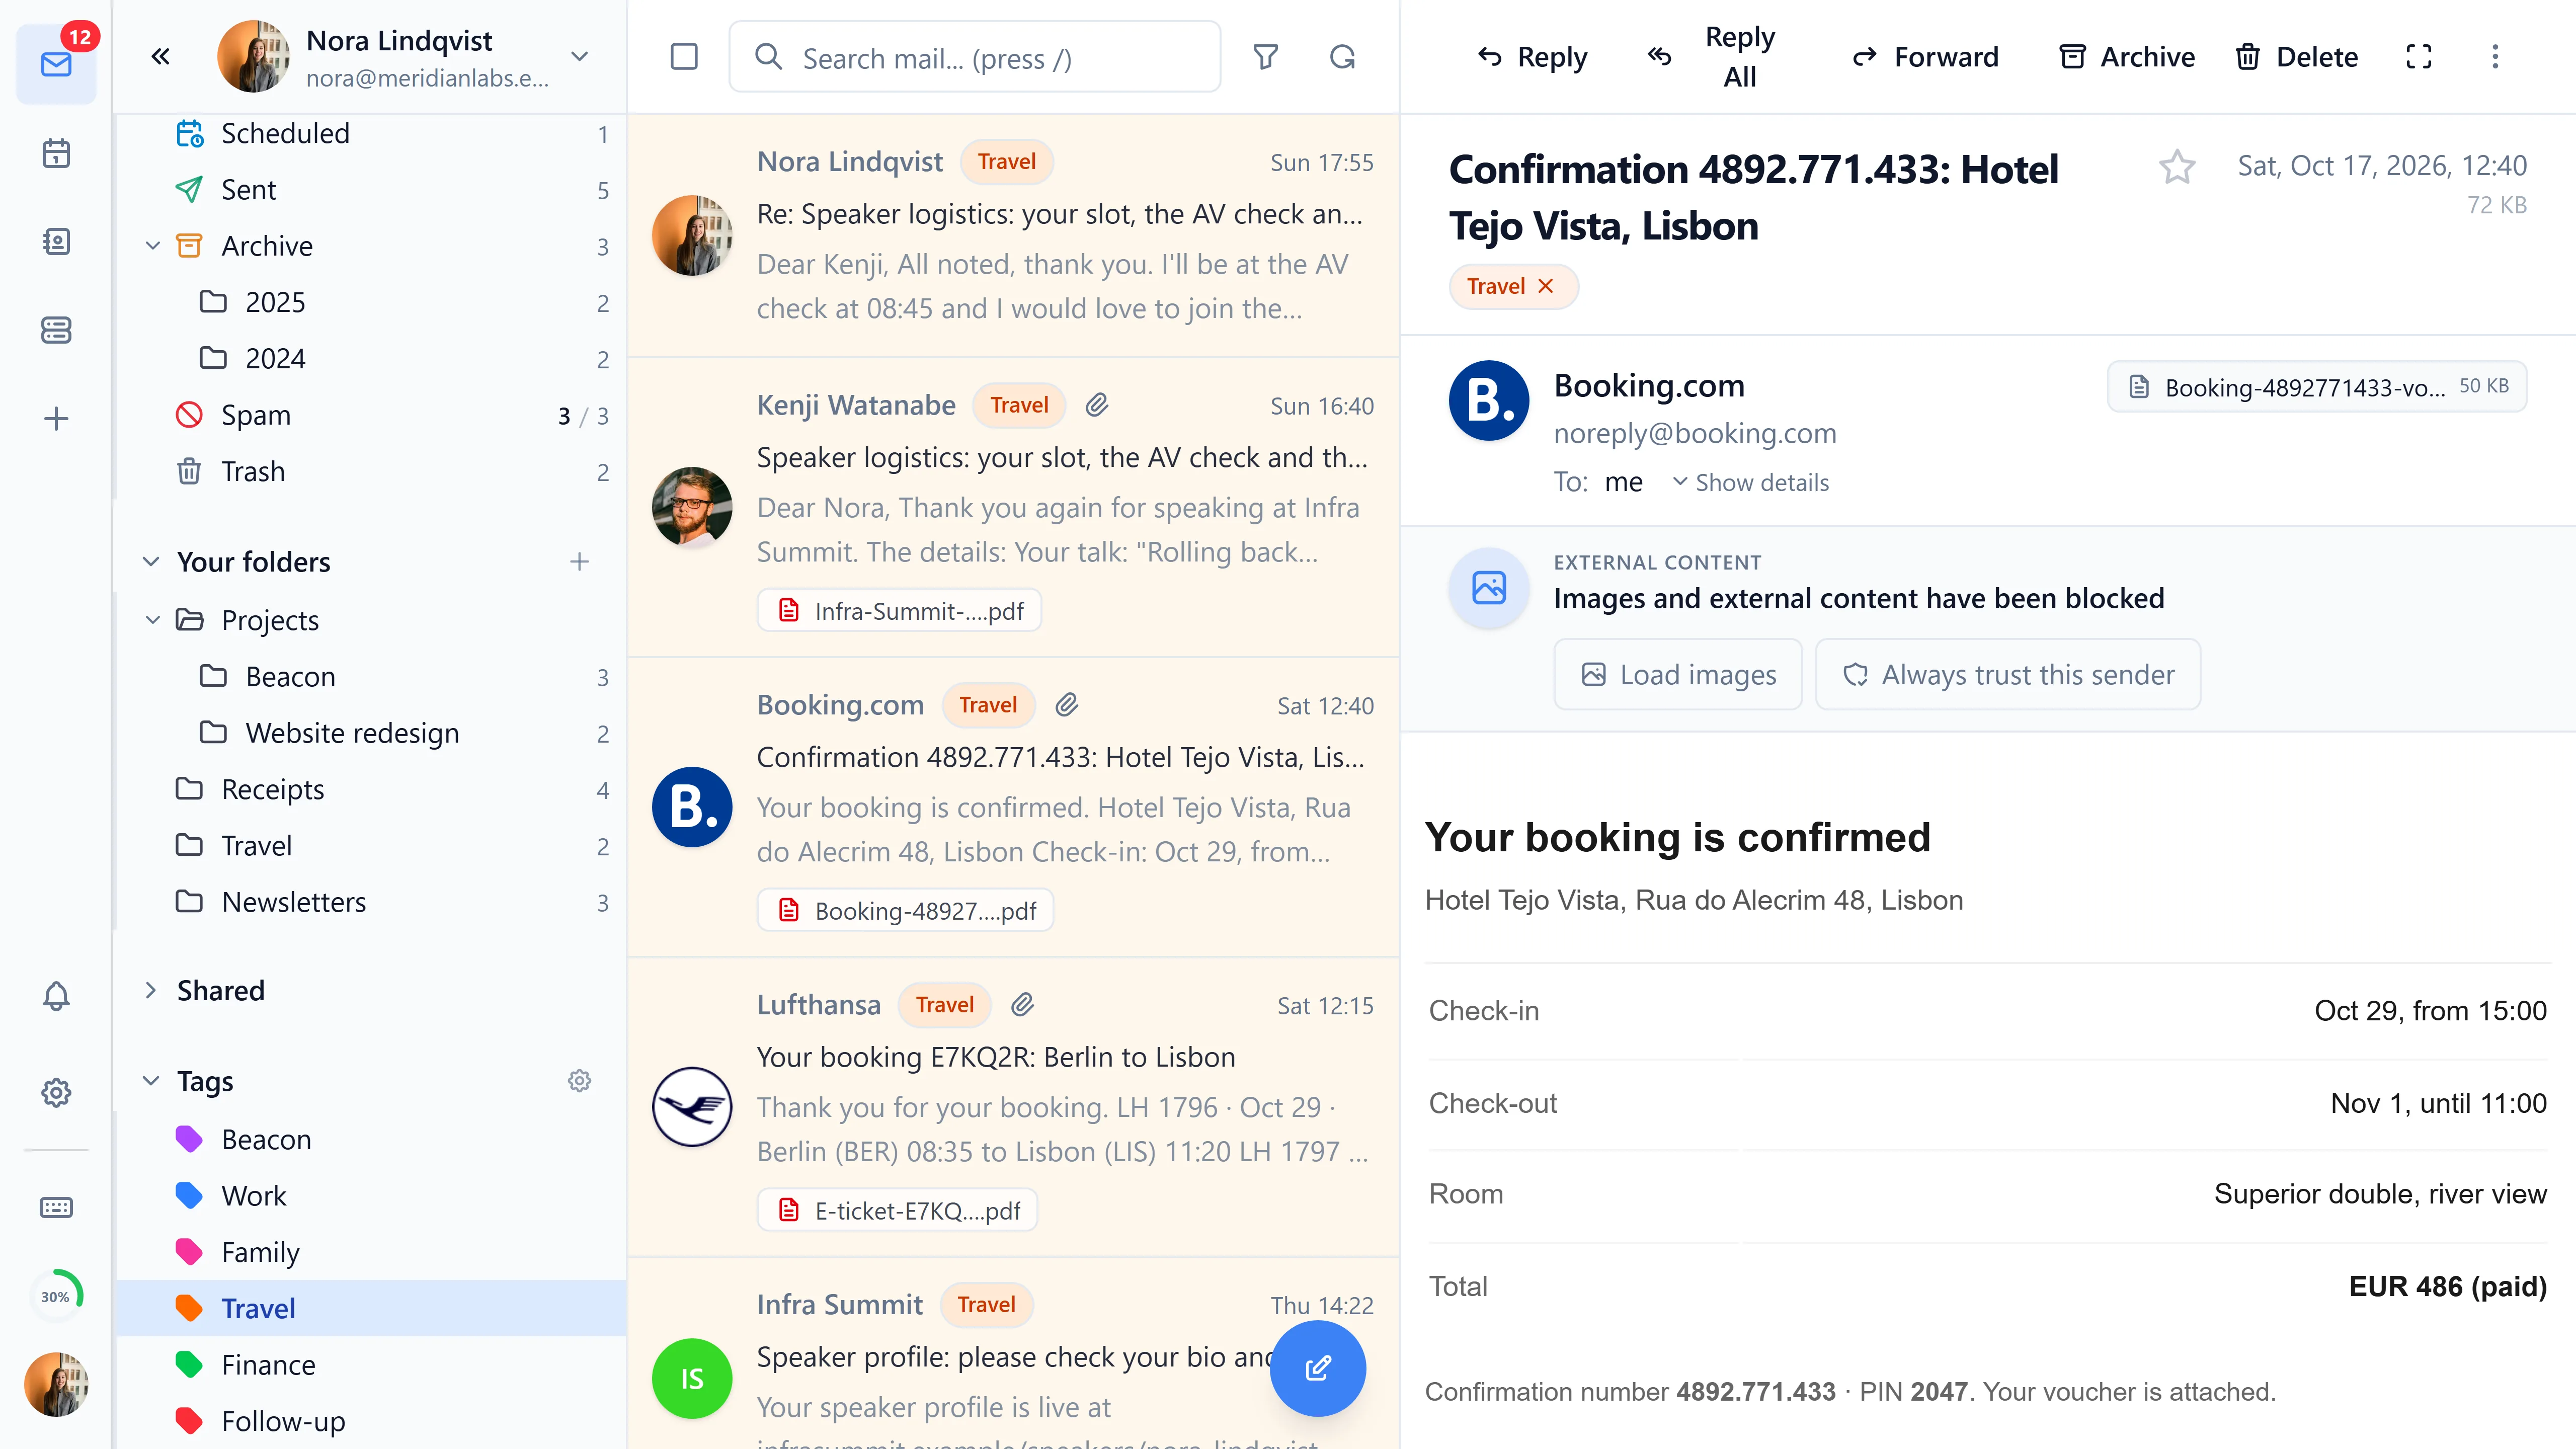2576x1449 pixels.
Task: Open the Newsletters folder
Action: 371,902
